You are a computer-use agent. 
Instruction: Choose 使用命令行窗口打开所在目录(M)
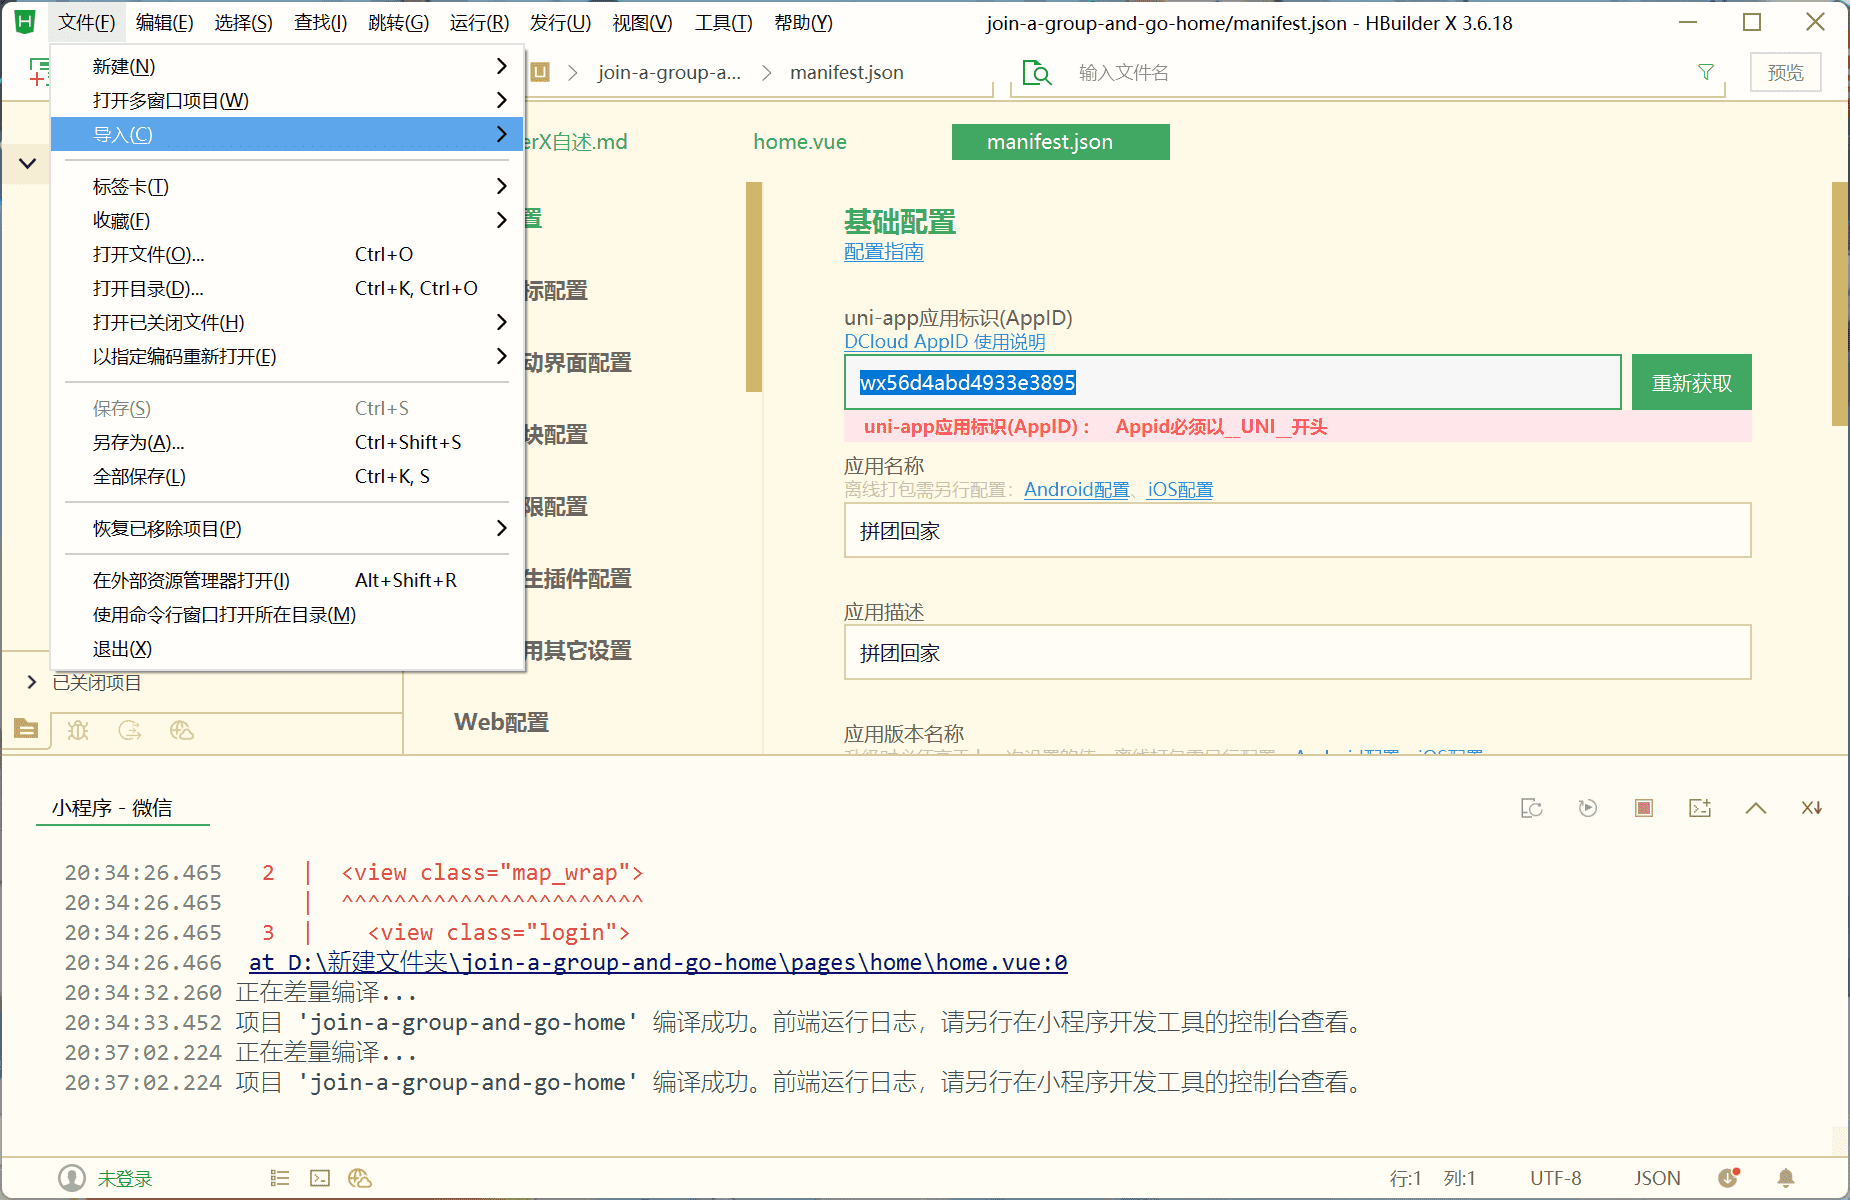pos(287,614)
